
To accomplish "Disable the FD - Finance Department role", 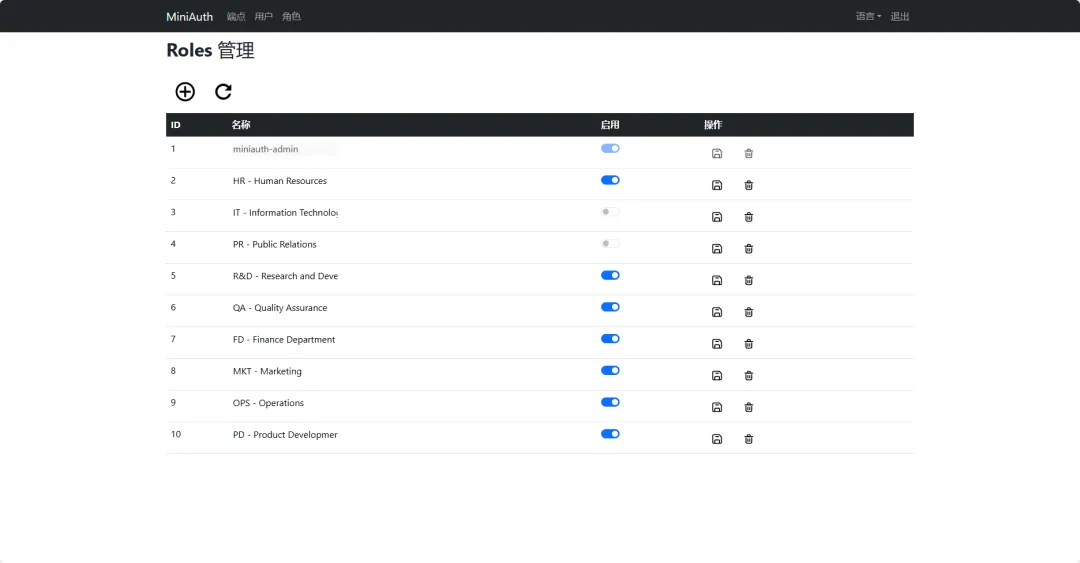I will 610,338.
